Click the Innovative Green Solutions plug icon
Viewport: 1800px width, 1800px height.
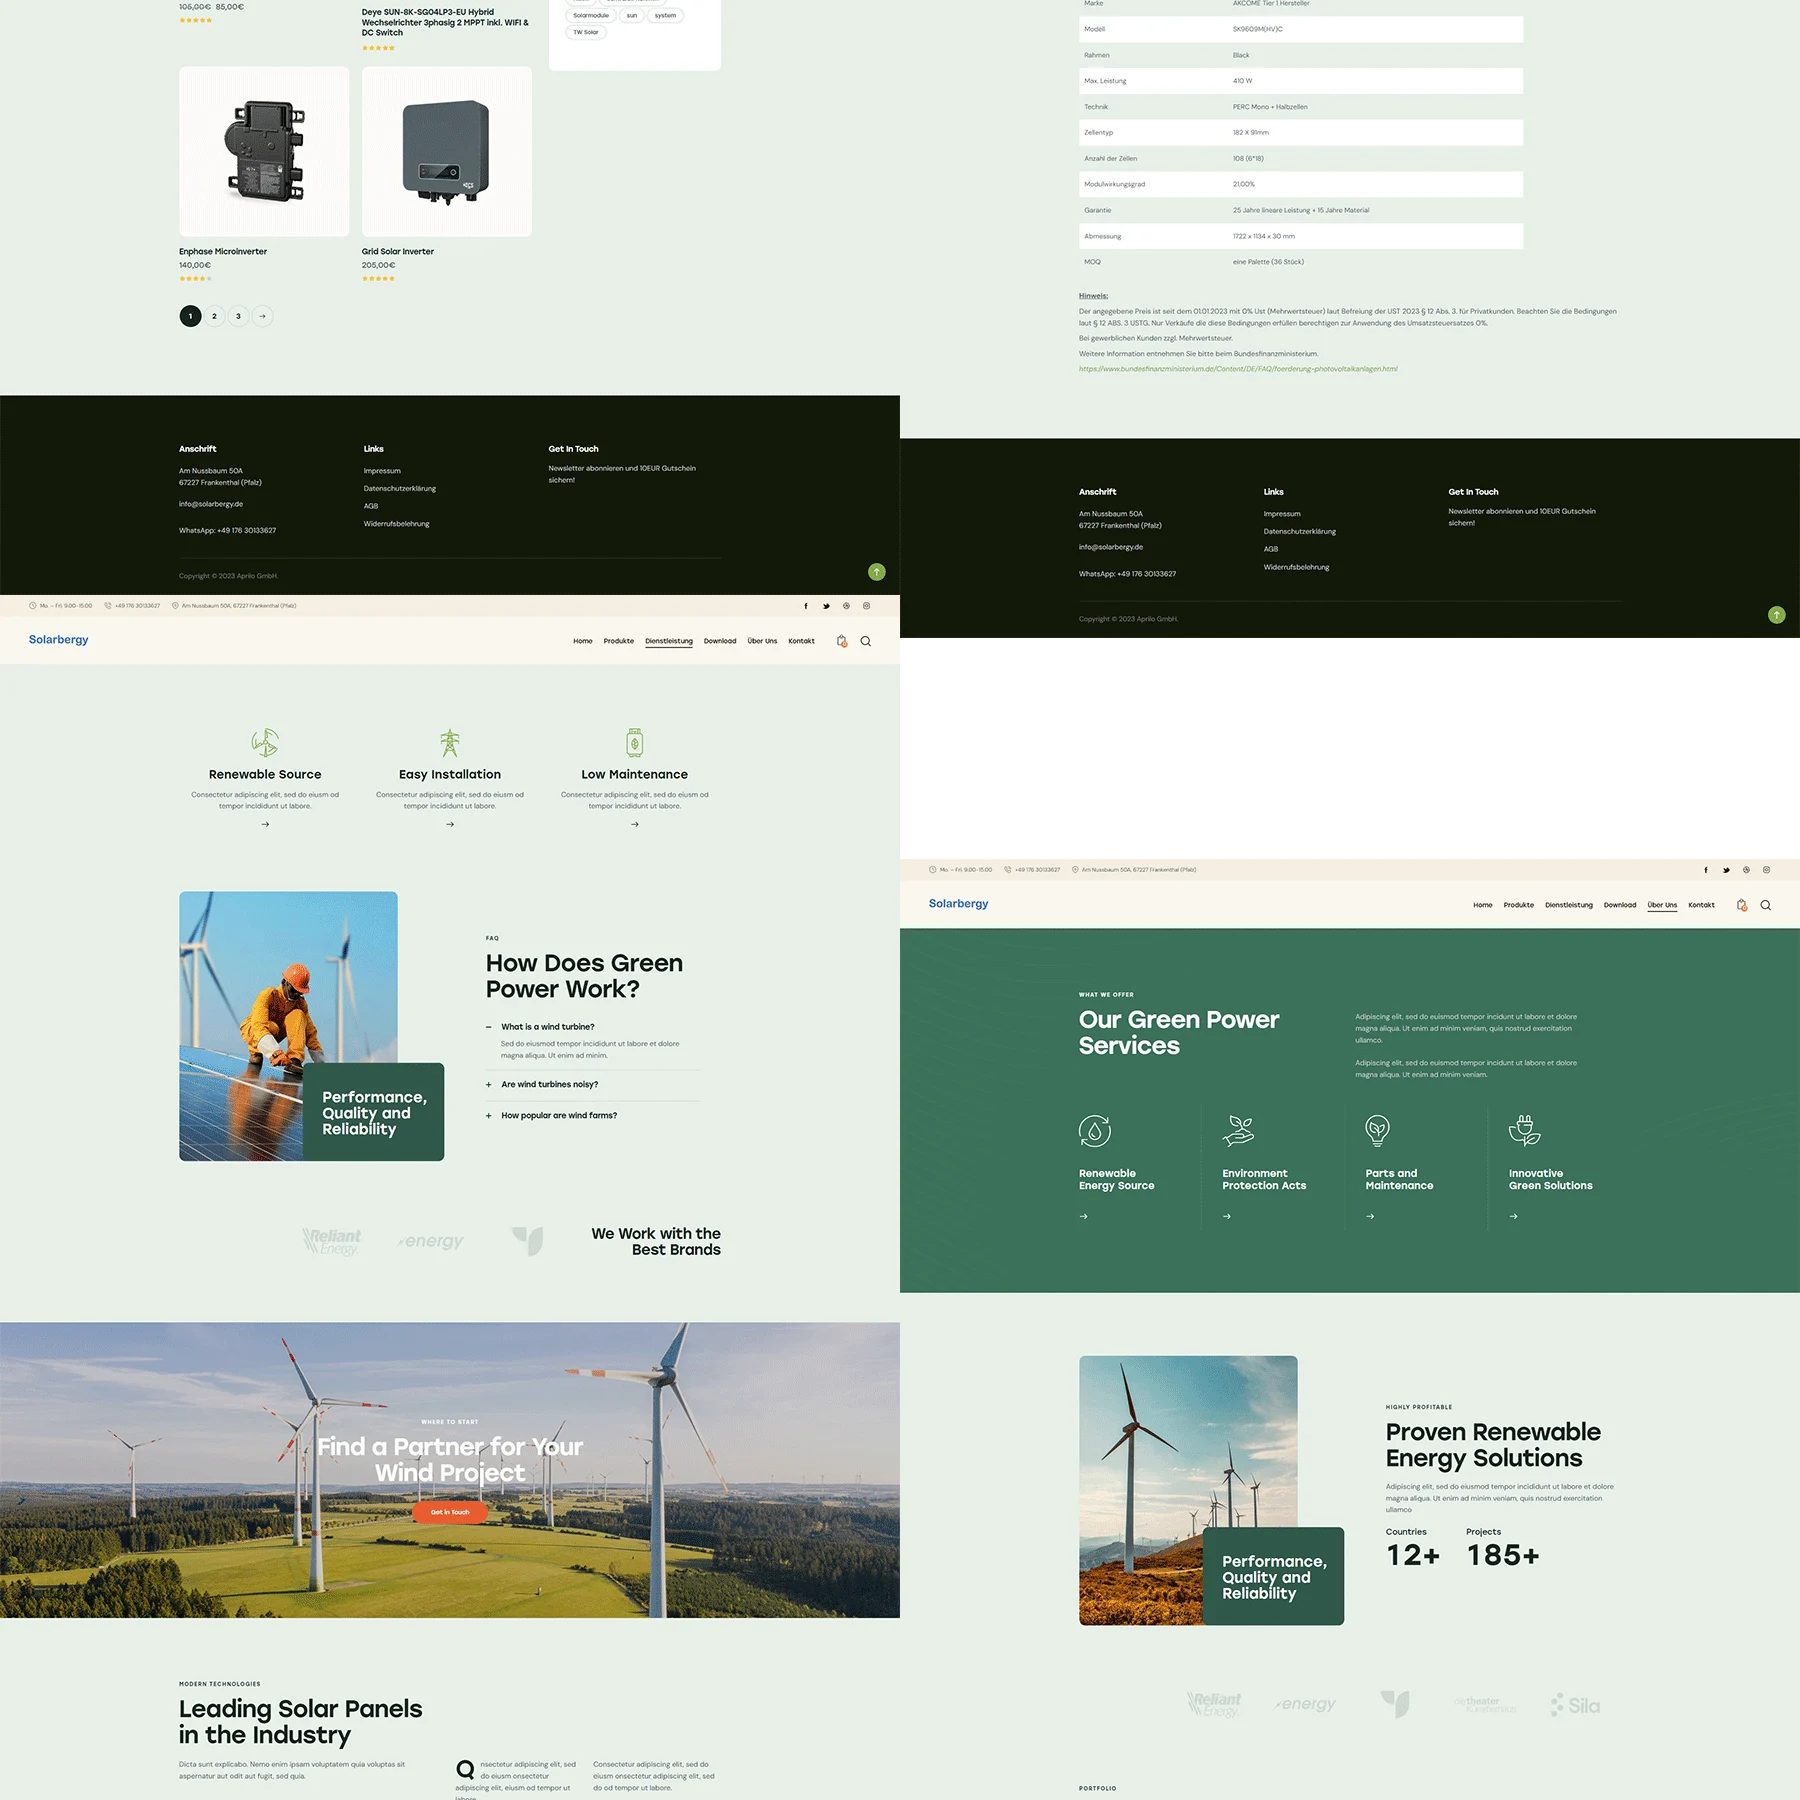[x=1525, y=1131]
